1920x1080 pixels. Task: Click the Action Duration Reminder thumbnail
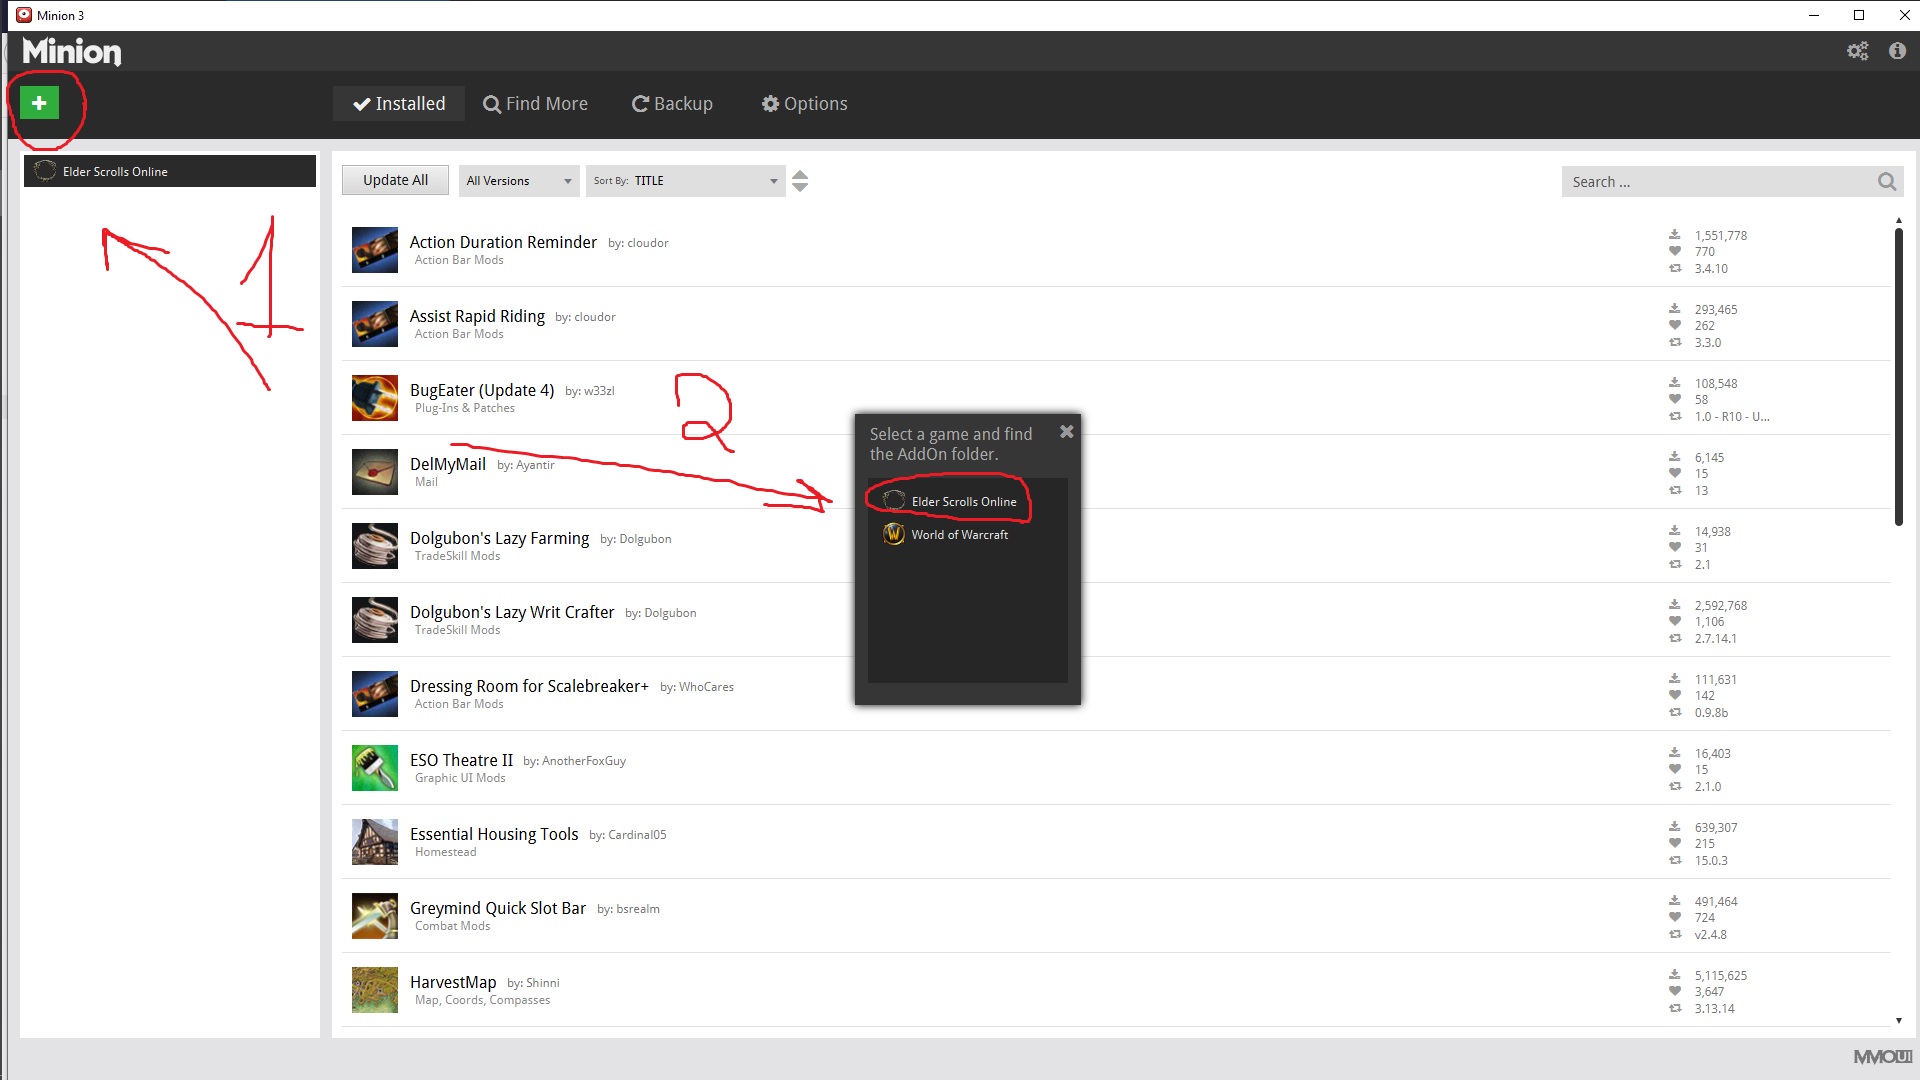[375, 250]
